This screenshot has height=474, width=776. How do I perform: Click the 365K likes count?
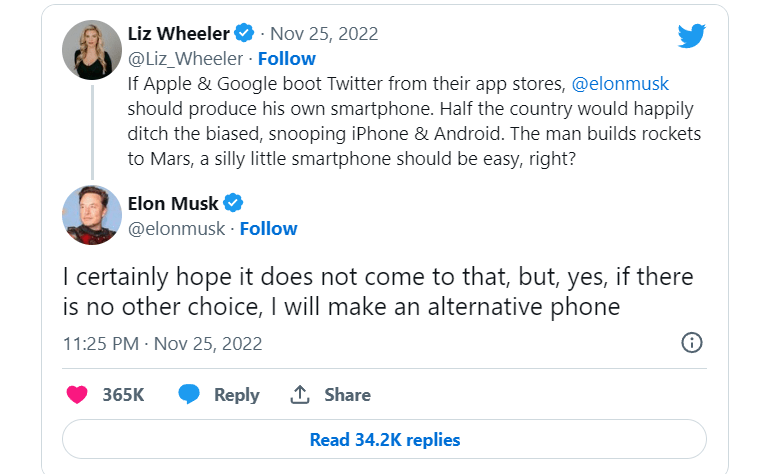[123, 394]
